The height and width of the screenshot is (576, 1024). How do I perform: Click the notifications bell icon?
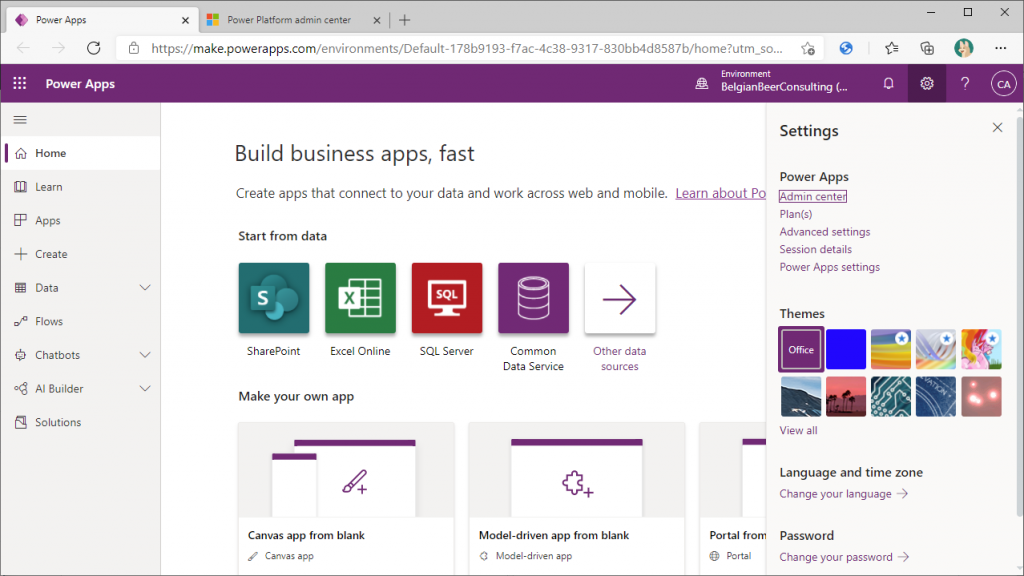[888, 84]
